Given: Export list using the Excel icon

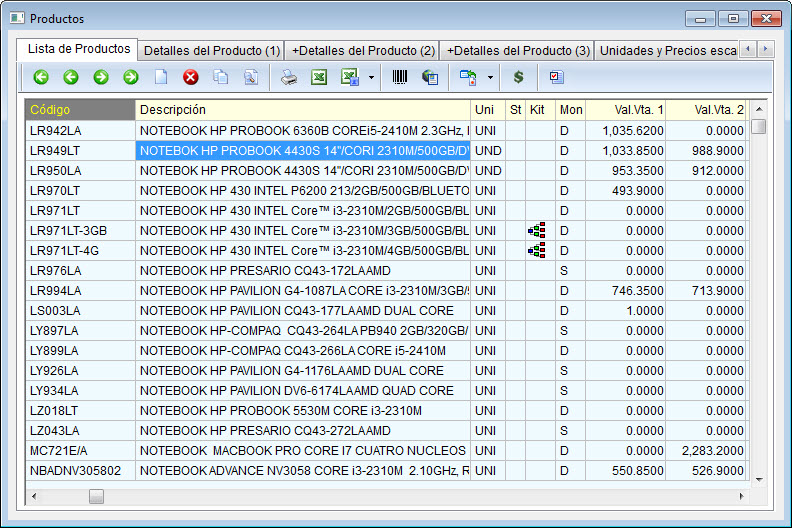Looking at the screenshot, I should tap(318, 77).
